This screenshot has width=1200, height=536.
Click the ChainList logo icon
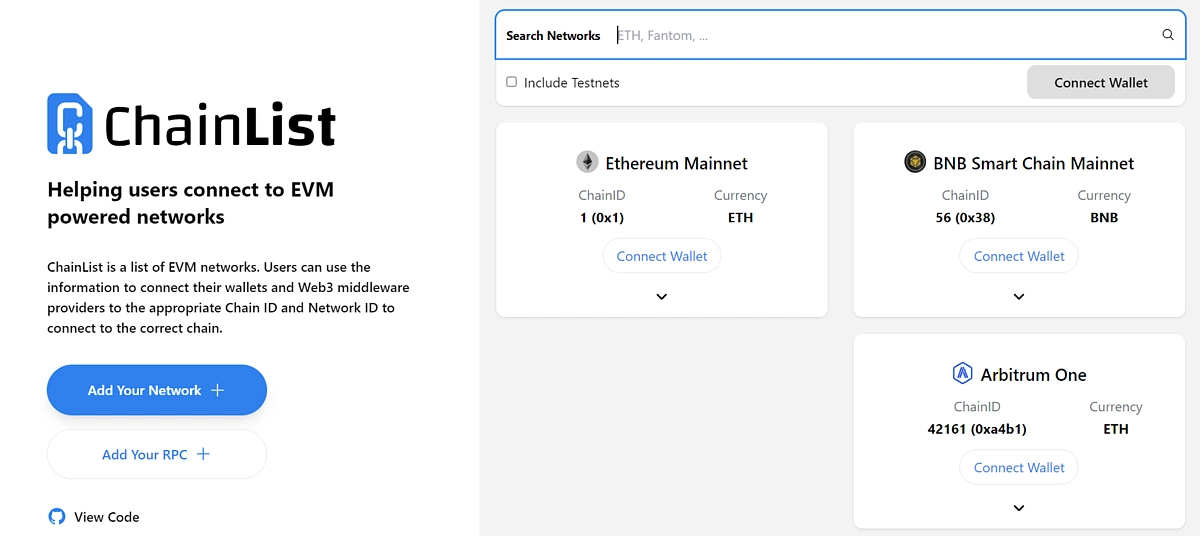(x=70, y=124)
